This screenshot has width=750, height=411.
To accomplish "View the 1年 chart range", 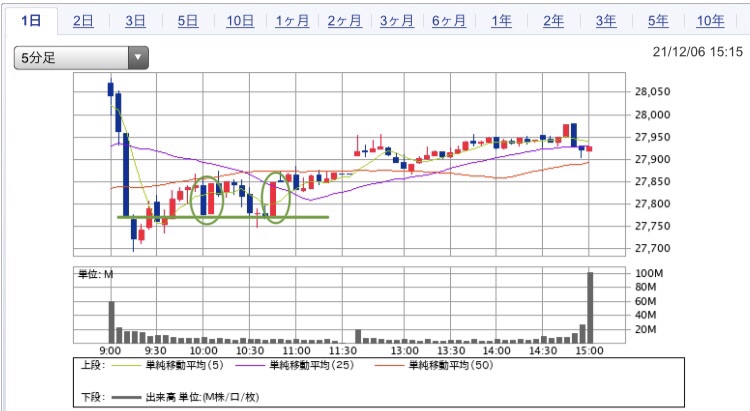I will 501,21.
